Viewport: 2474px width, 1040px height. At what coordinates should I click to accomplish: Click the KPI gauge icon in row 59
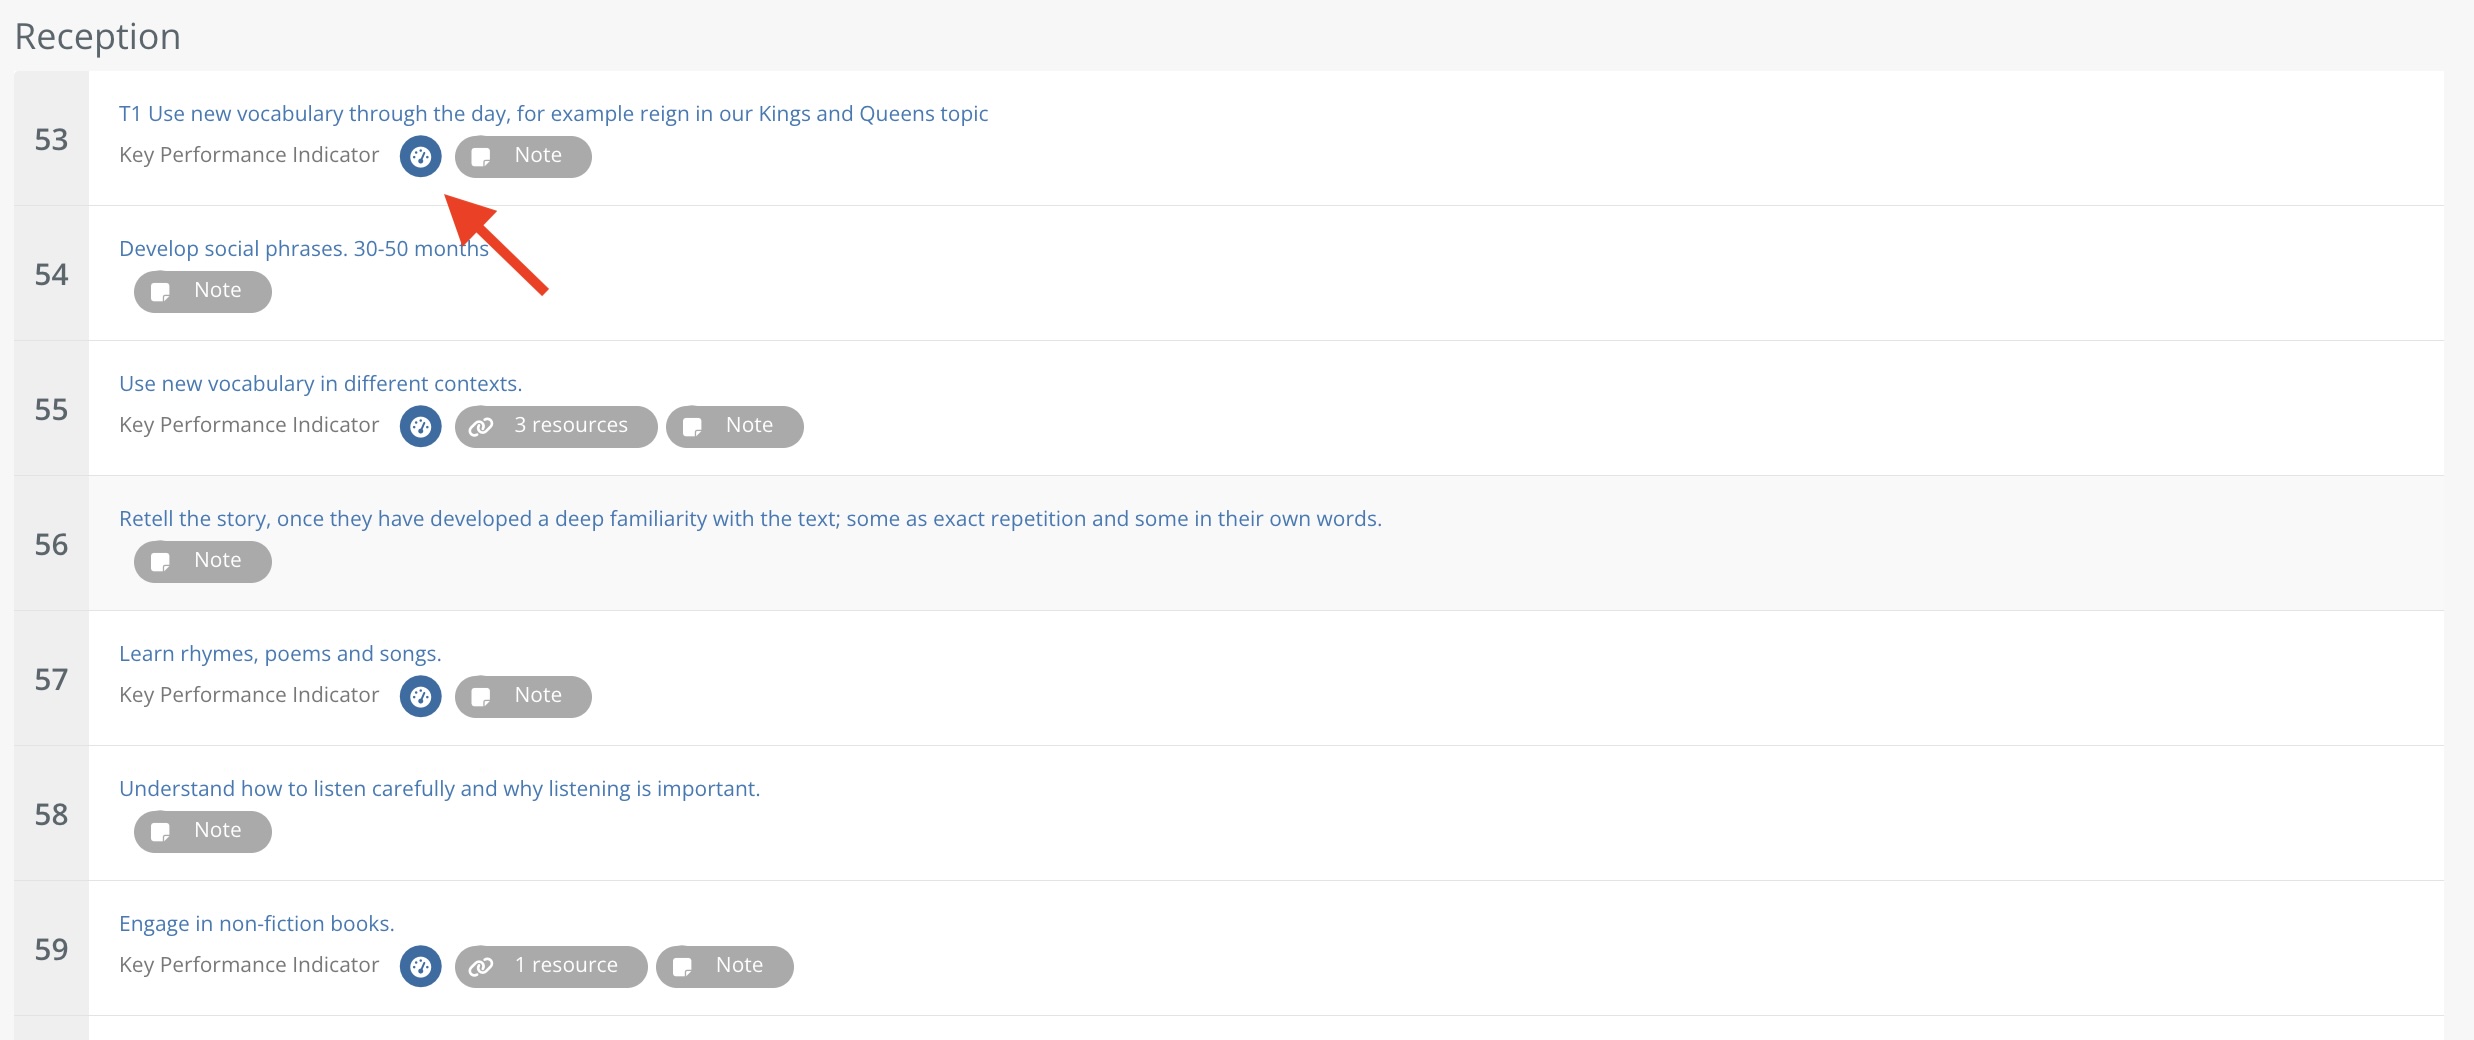[420, 966]
